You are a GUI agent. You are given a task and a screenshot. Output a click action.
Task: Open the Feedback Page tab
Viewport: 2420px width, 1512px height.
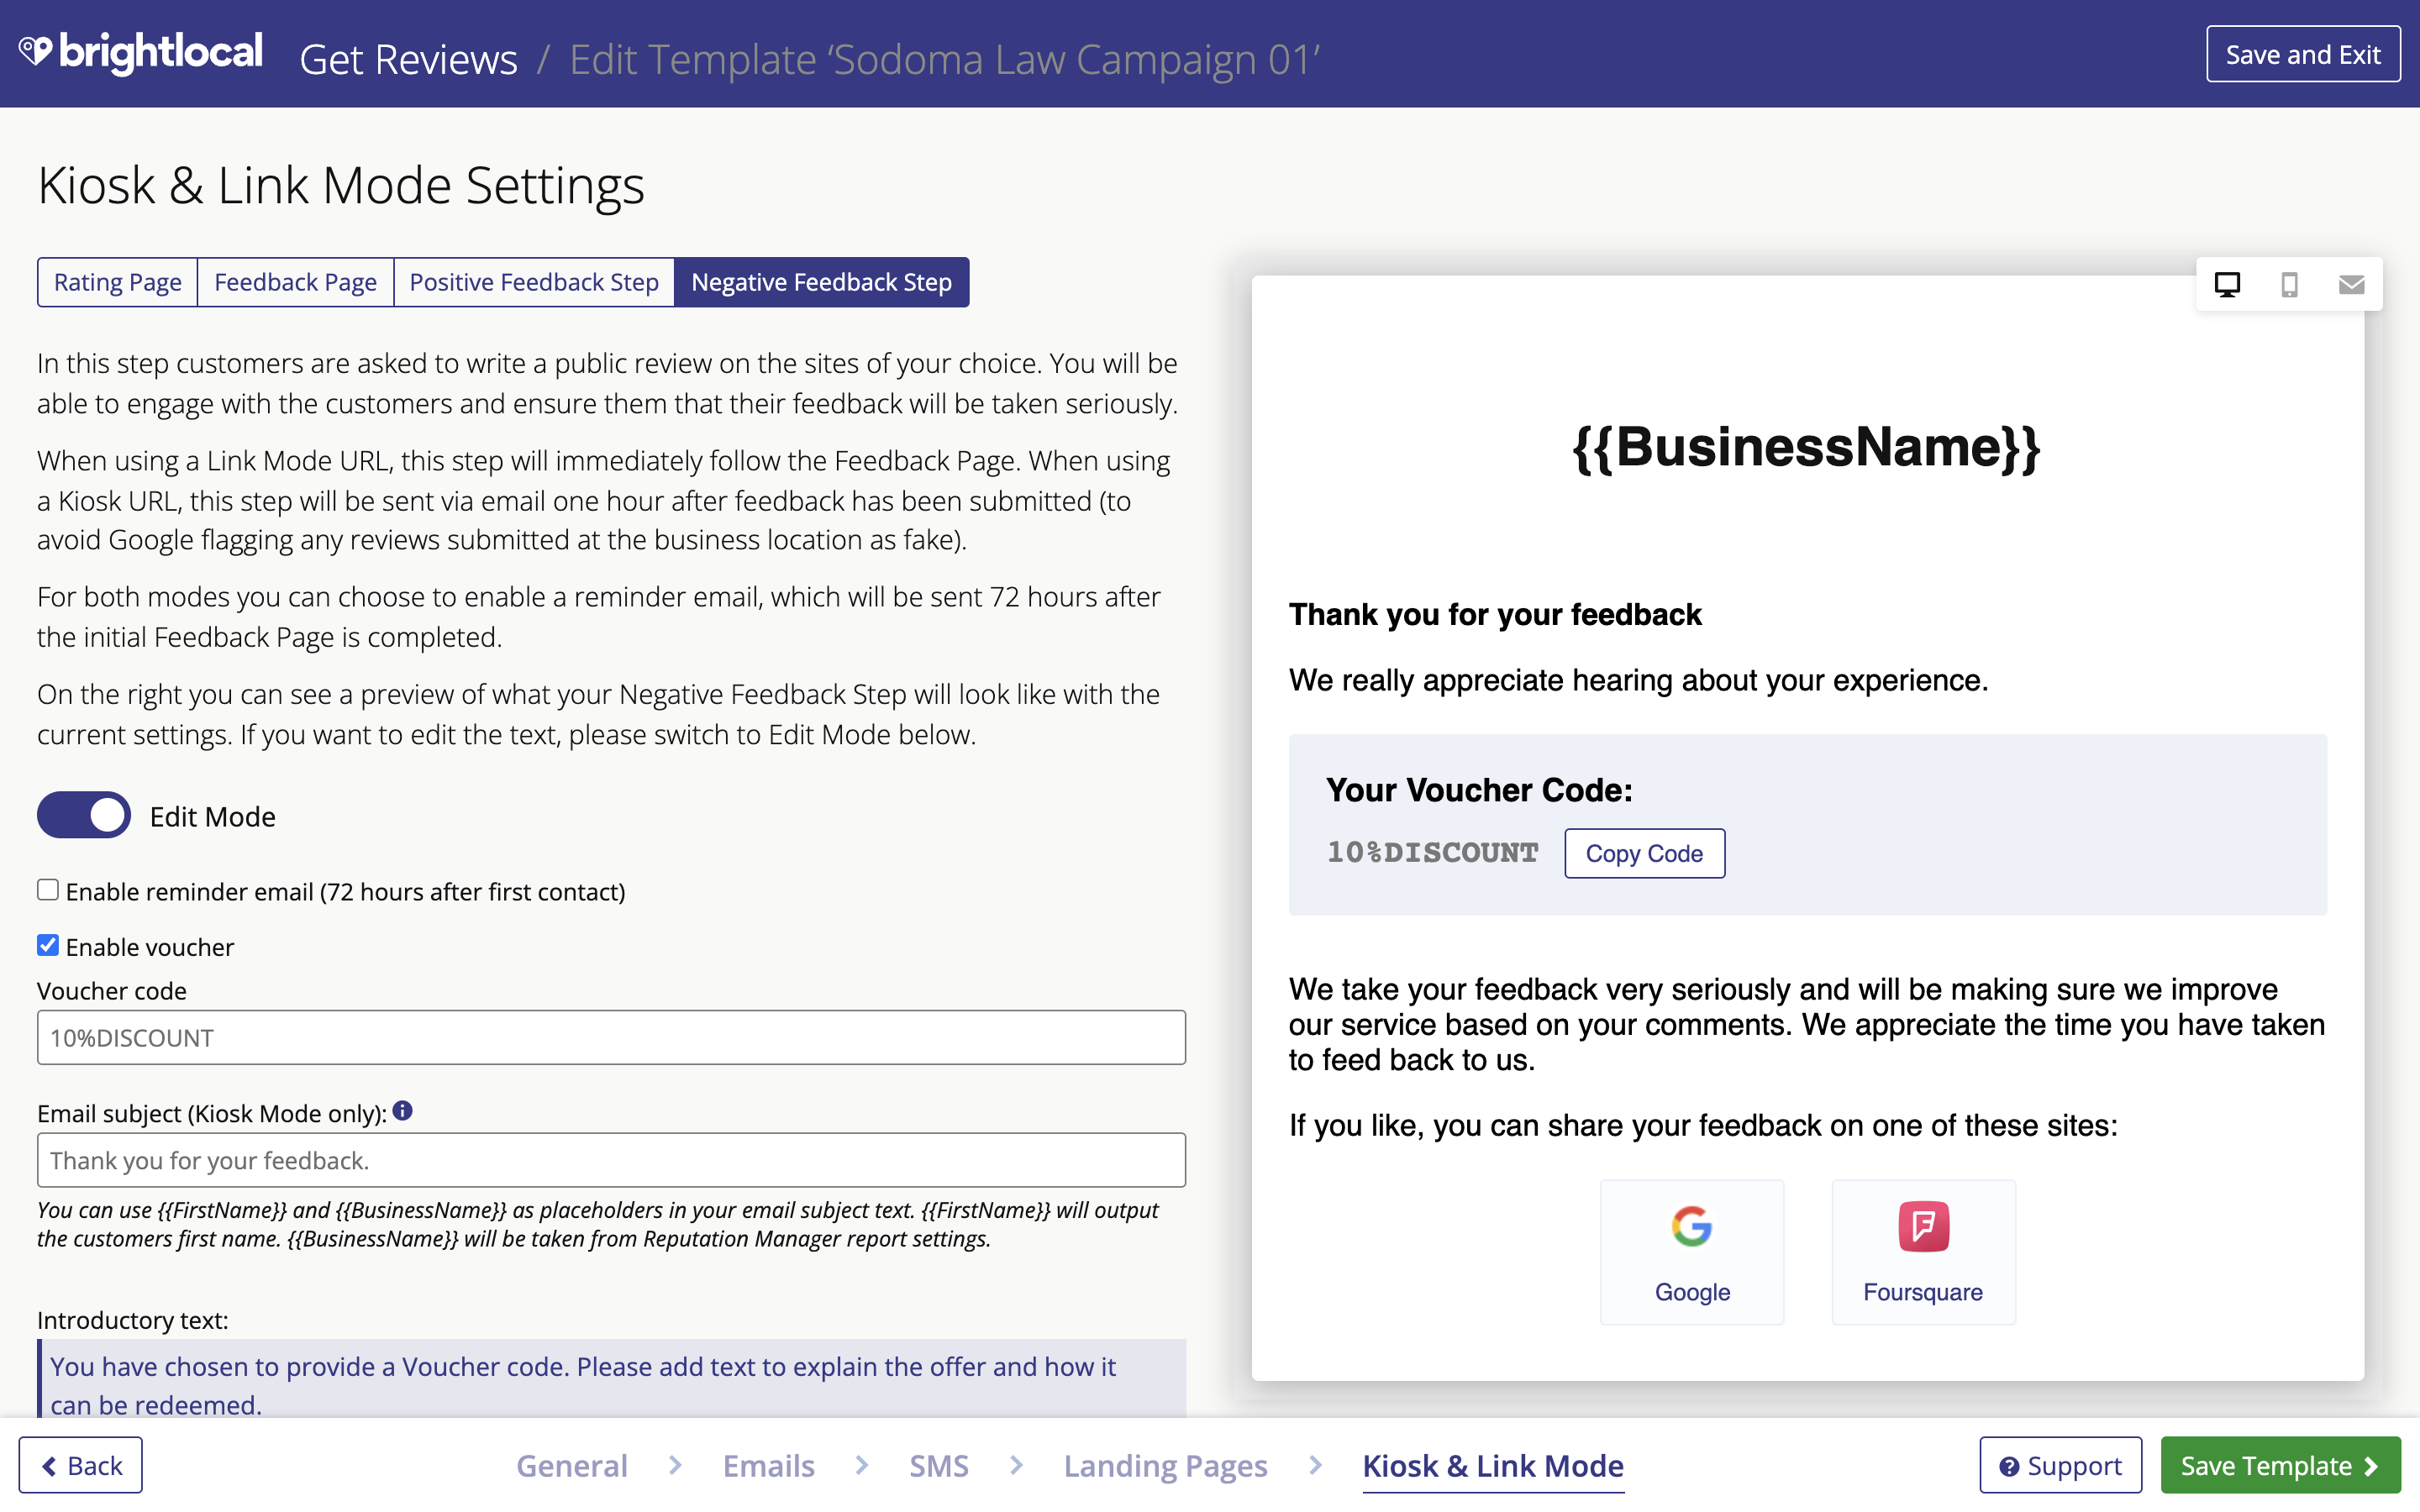point(295,282)
